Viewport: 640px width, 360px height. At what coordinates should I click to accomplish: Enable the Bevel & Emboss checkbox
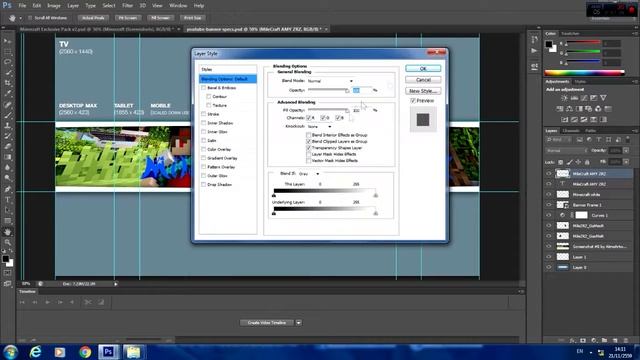point(203,88)
